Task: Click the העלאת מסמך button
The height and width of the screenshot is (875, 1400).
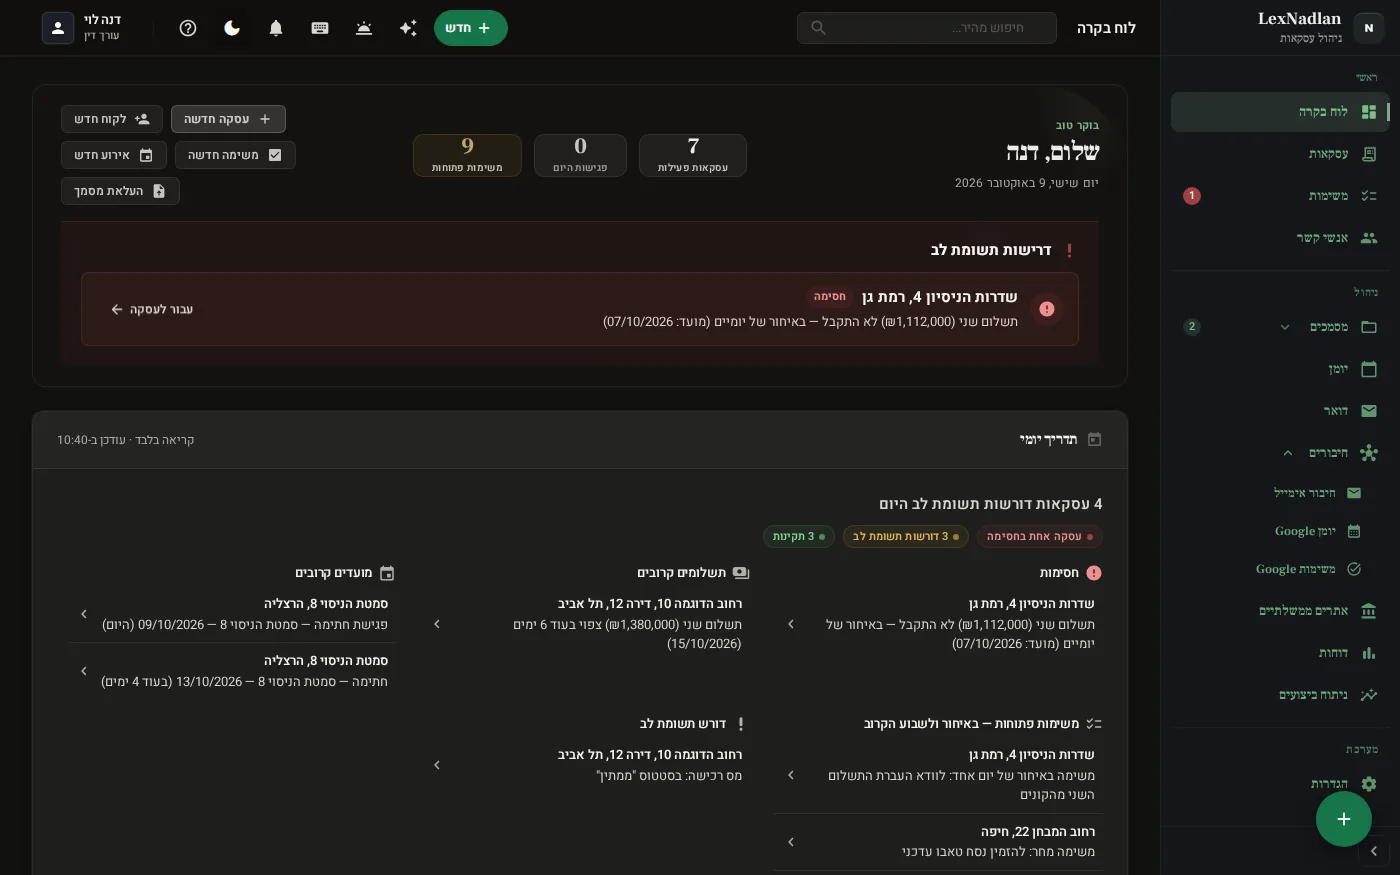Action: (120, 191)
